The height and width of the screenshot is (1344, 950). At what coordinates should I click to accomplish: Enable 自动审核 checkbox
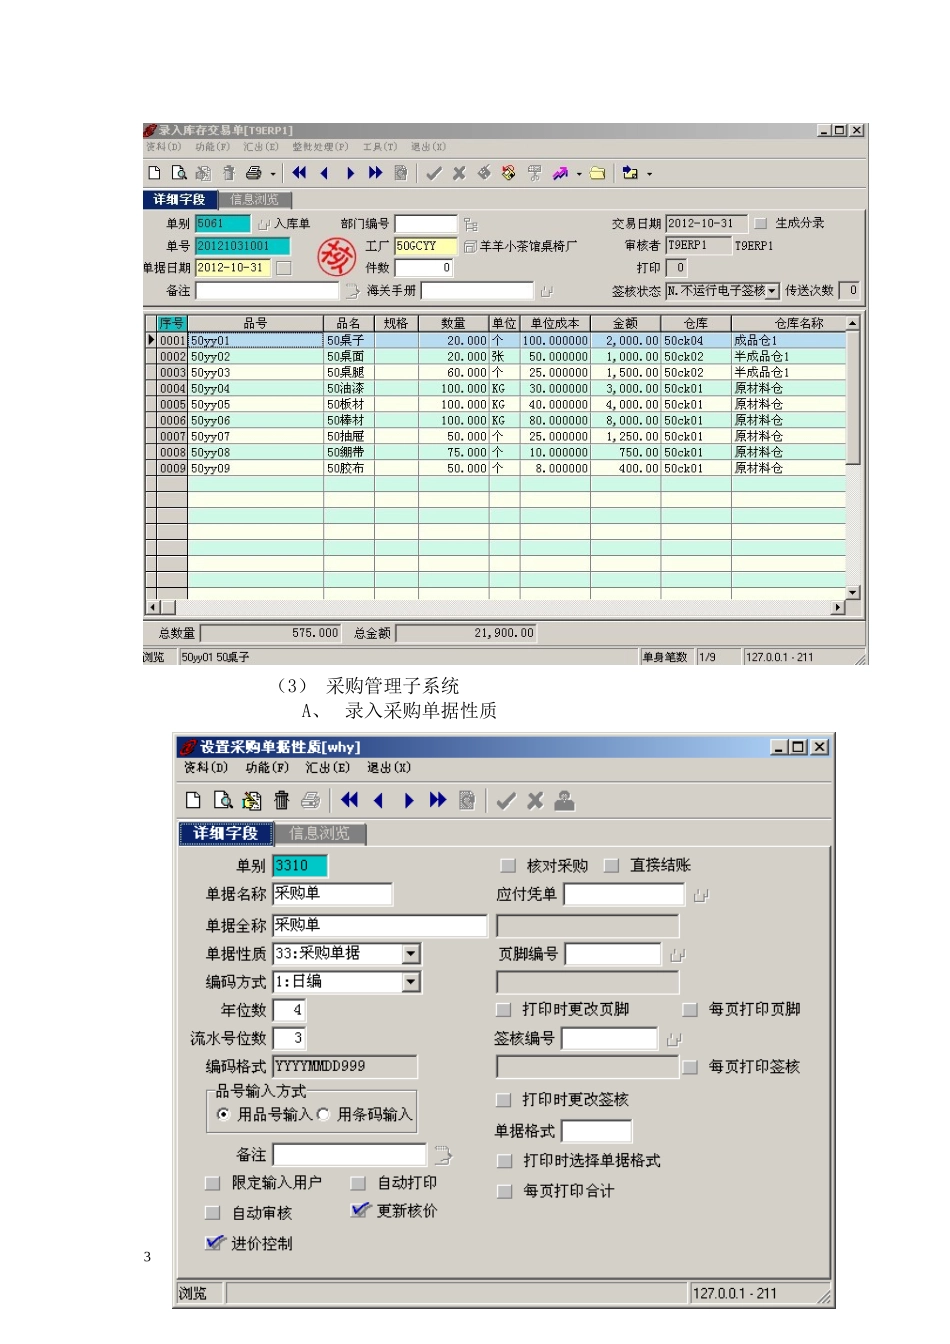(212, 1213)
